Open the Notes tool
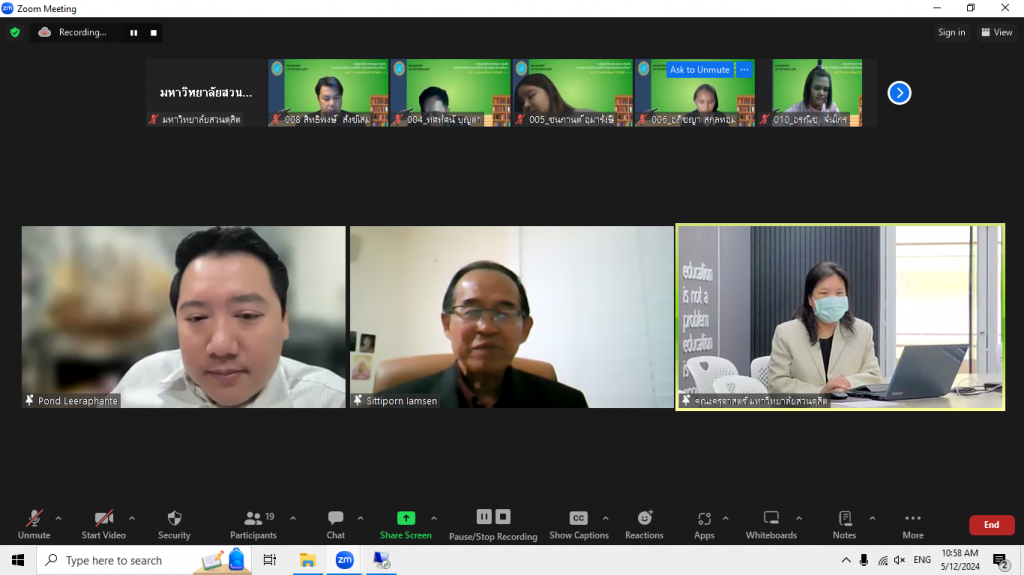 (x=844, y=523)
